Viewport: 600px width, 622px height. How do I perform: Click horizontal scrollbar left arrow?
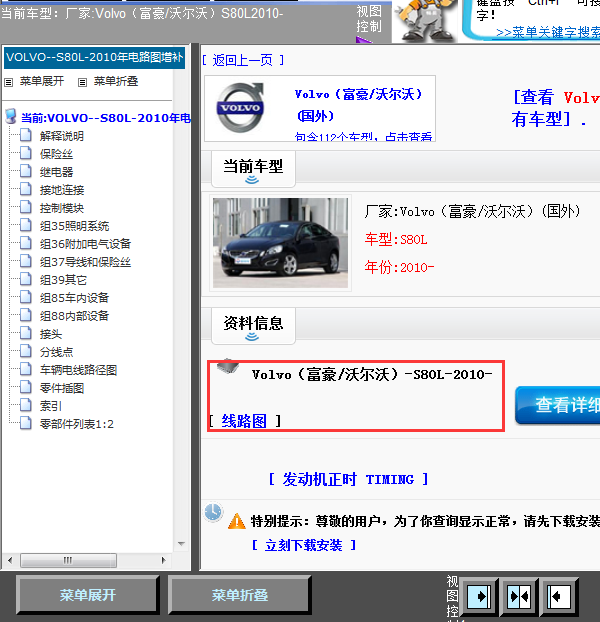pyautogui.click(x=10, y=560)
